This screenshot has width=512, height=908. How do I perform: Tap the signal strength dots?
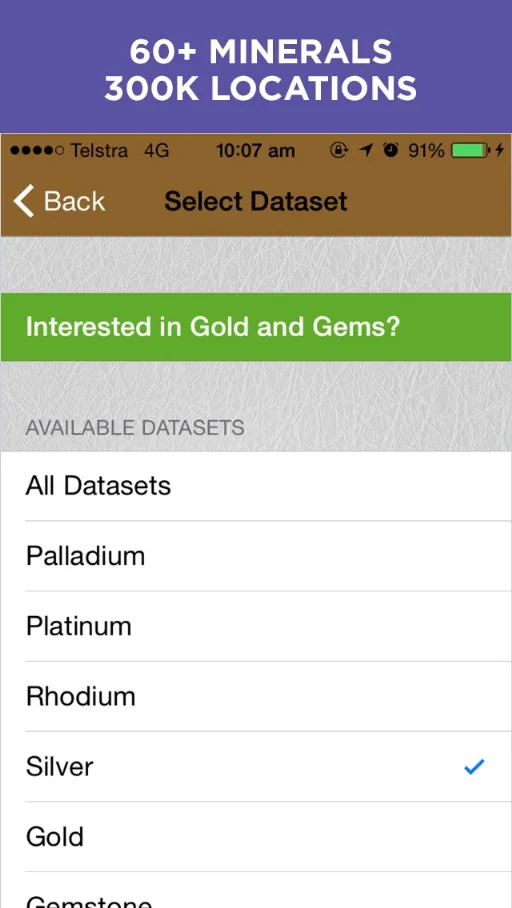pyautogui.click(x=37, y=151)
